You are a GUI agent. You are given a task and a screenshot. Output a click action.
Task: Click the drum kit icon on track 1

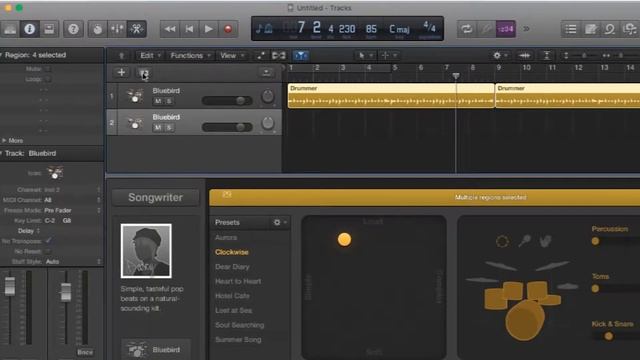135,96
